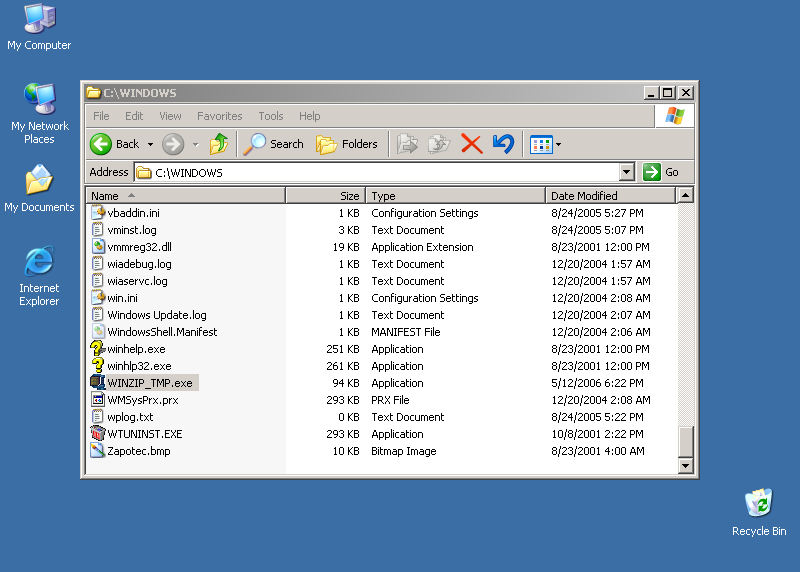Expand the Views dropdown arrow

click(x=558, y=144)
